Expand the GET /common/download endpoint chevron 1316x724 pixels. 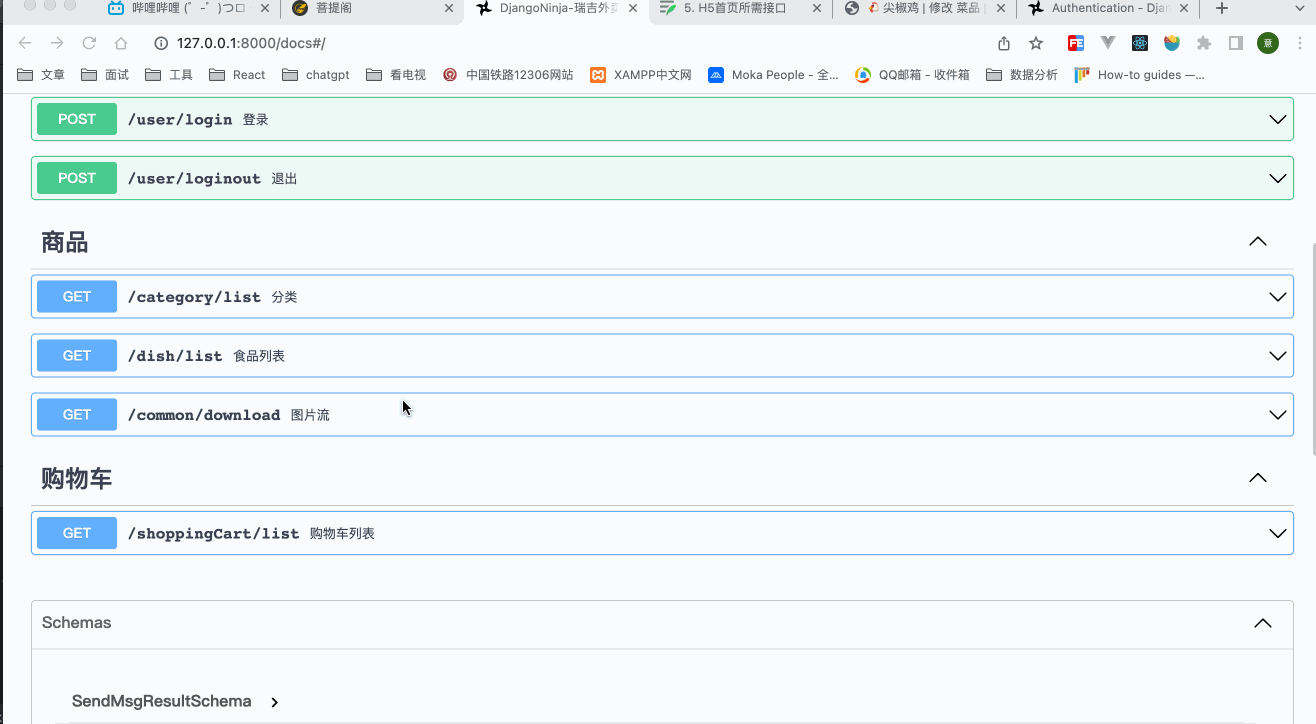click(x=1277, y=415)
